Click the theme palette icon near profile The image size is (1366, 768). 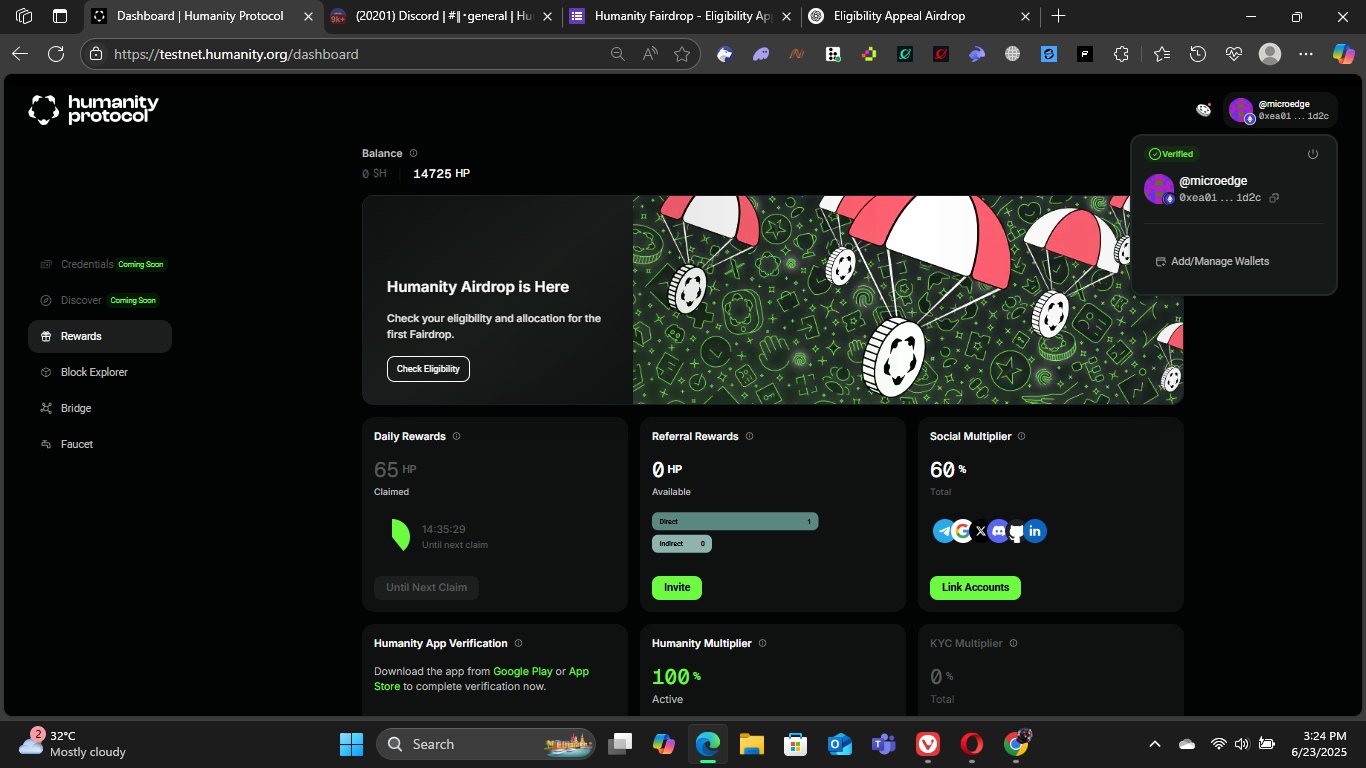[1204, 109]
